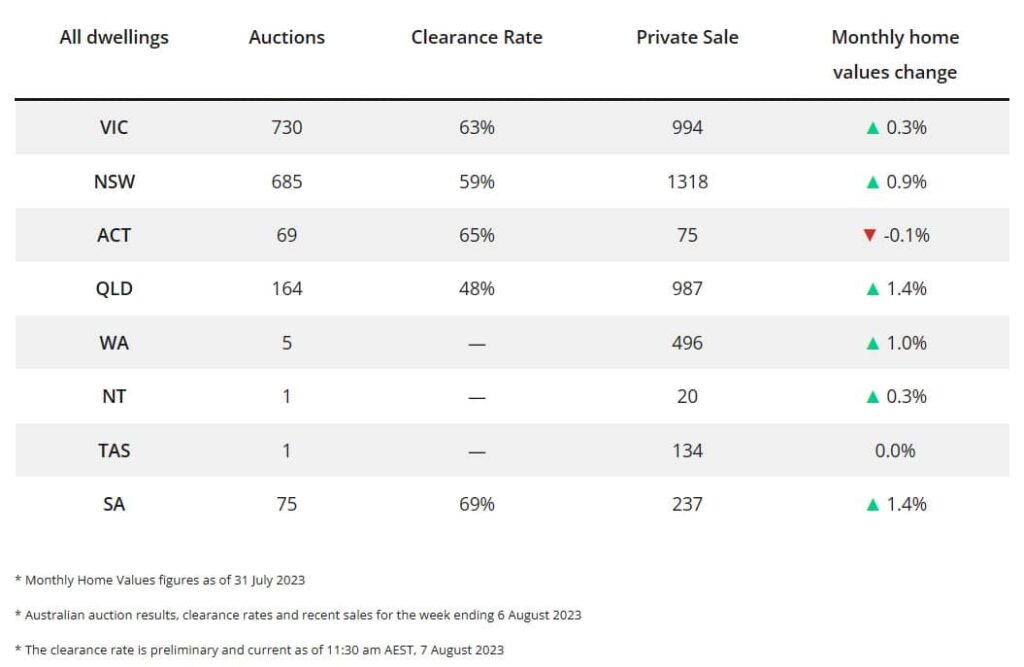Click the green up arrow in QLD row
Viewport: 1024px width, 667px height.
click(x=872, y=289)
